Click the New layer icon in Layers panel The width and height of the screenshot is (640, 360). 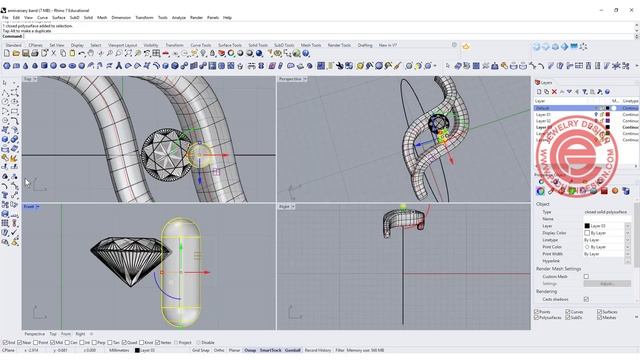(x=539, y=92)
